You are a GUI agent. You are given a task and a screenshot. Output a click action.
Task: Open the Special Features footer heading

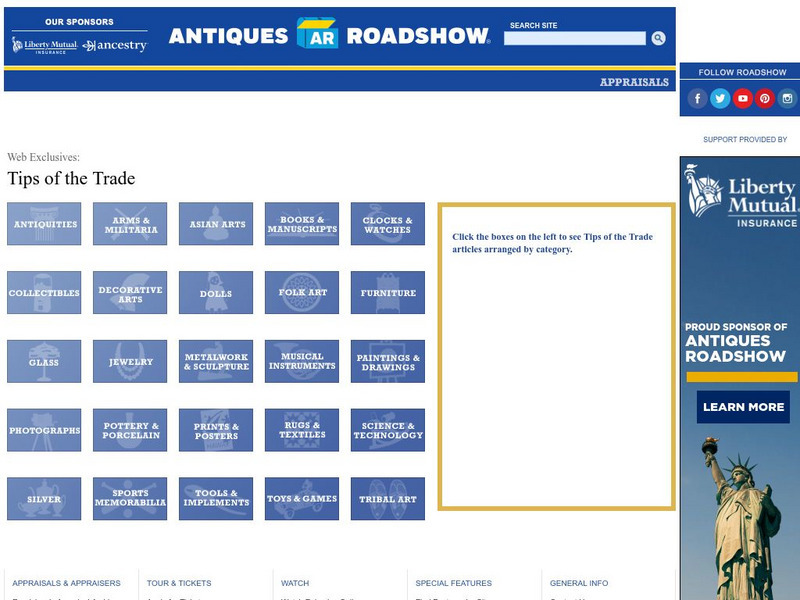(454, 583)
